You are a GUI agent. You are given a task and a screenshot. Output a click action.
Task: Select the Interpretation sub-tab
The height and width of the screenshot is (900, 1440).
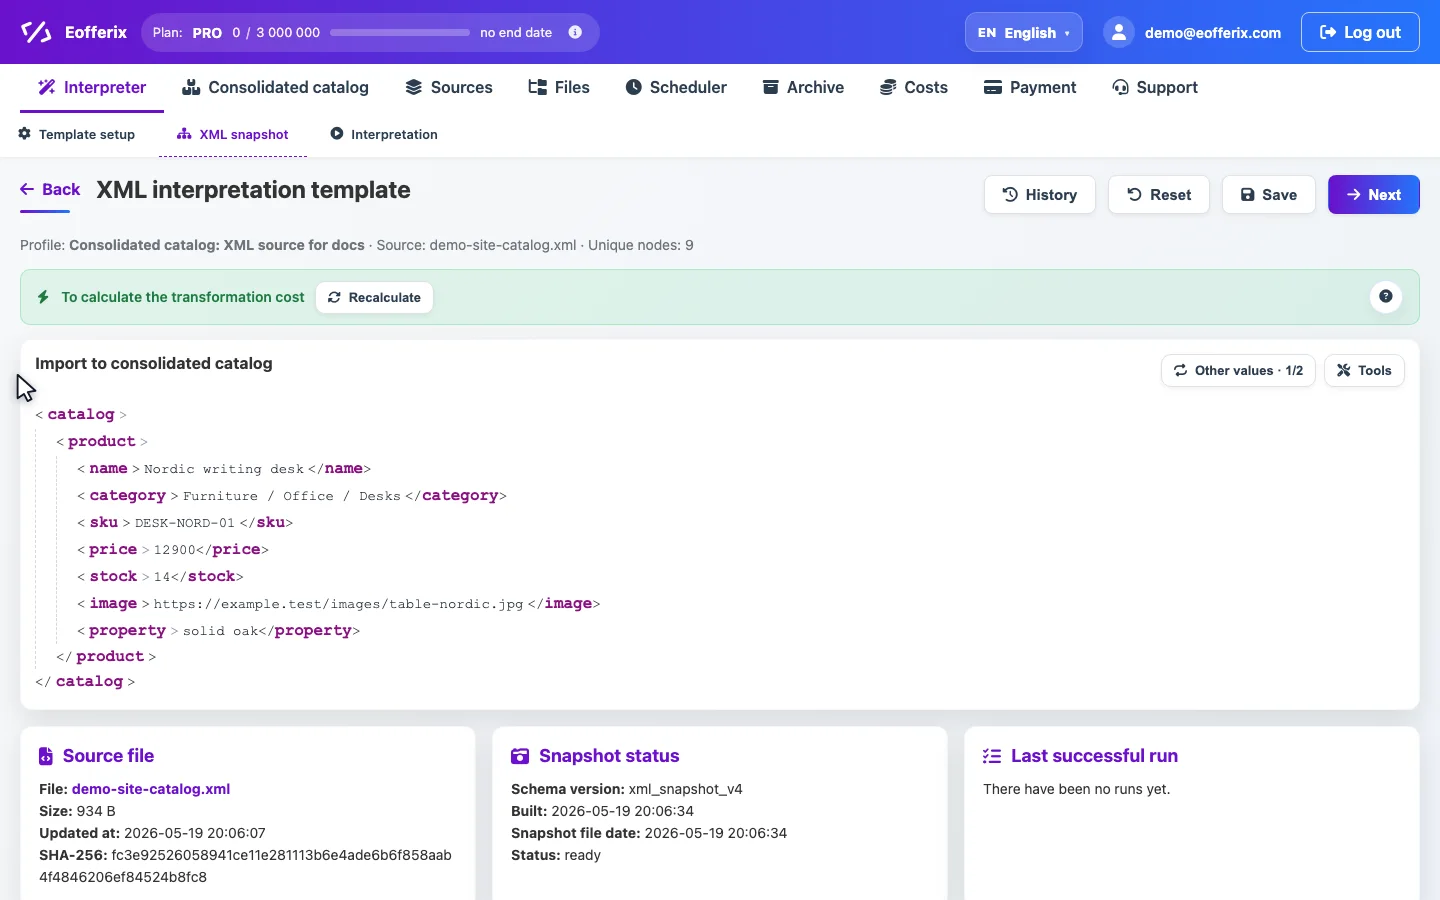tap(384, 134)
